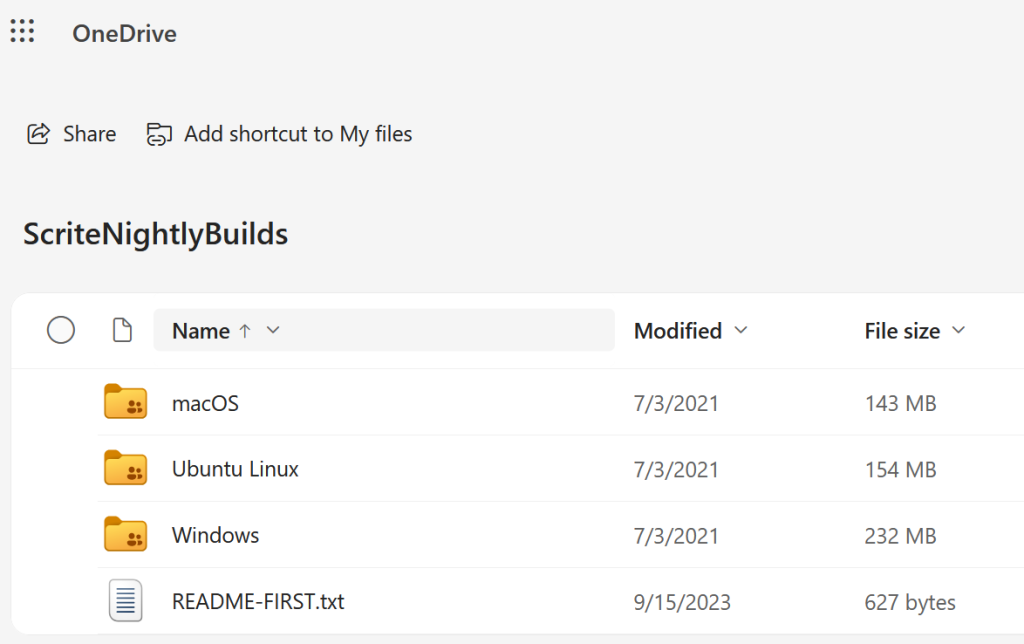Click the Windows shared folder icon
Viewport: 1024px width, 644px height.
(x=125, y=534)
